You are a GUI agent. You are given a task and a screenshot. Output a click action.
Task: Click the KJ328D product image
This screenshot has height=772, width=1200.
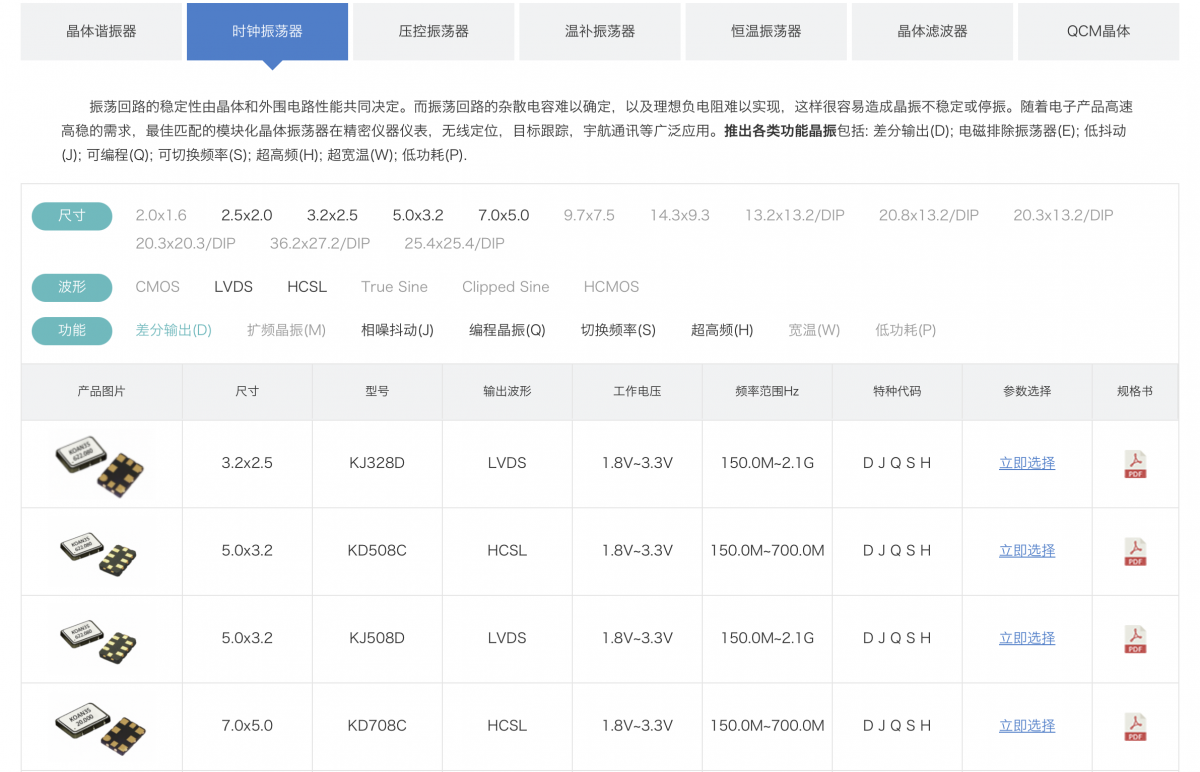[x=101, y=465]
